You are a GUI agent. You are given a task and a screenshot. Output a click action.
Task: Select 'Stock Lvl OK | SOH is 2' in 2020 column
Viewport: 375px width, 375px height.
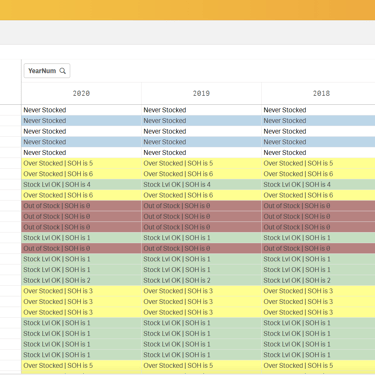[81, 280]
